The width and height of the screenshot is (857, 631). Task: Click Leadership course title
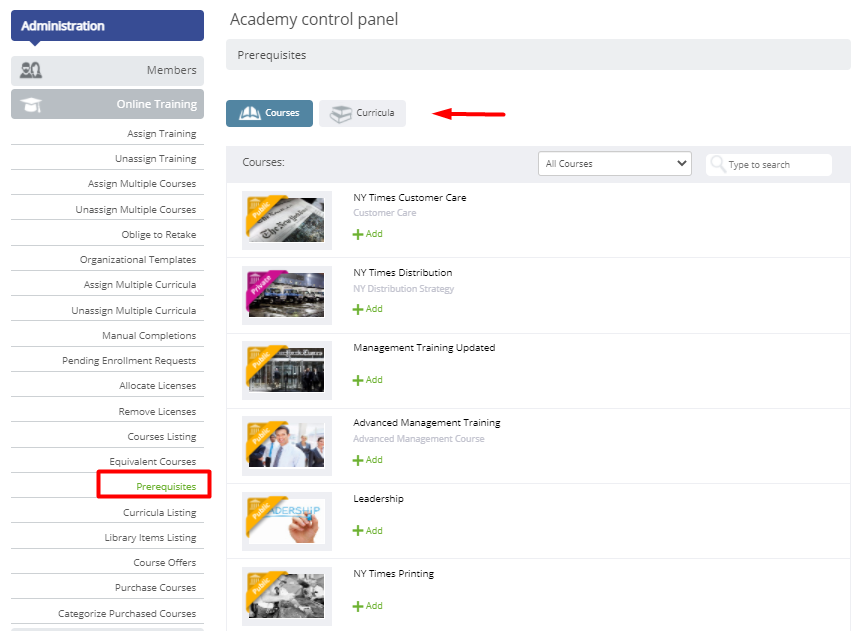[378, 499]
